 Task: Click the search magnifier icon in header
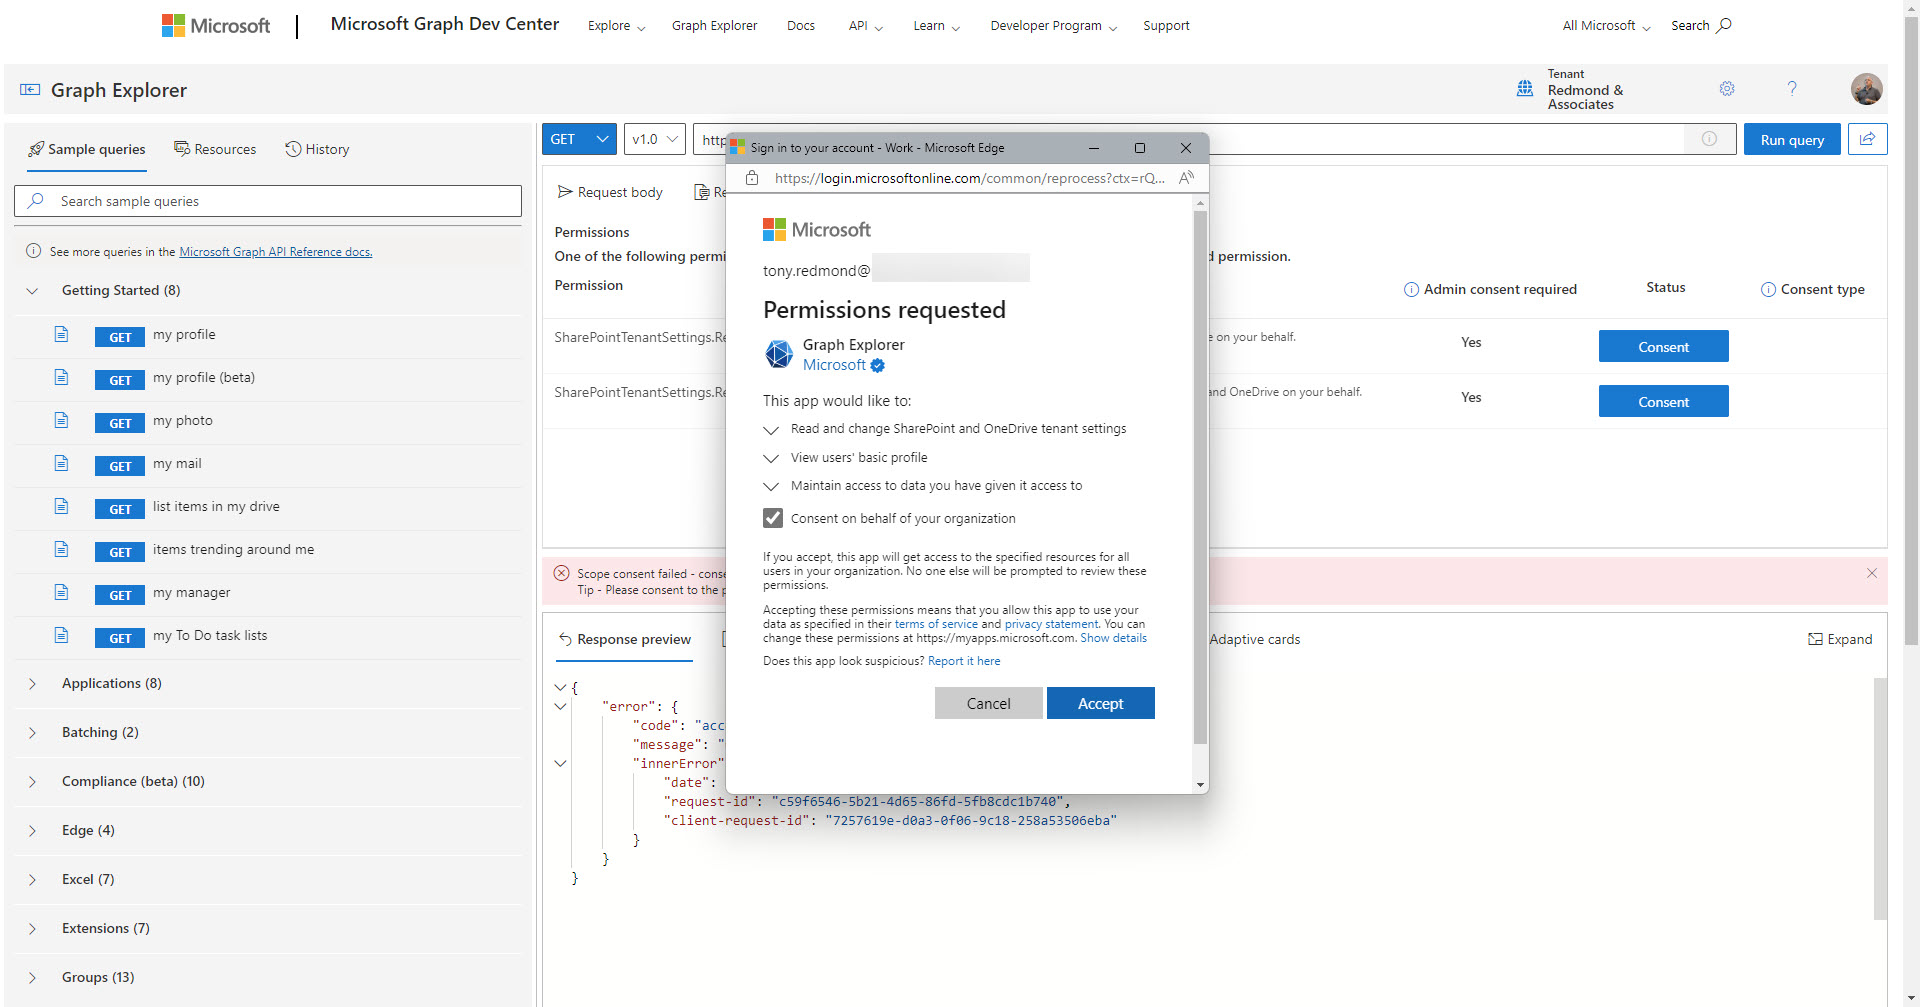point(1724,26)
